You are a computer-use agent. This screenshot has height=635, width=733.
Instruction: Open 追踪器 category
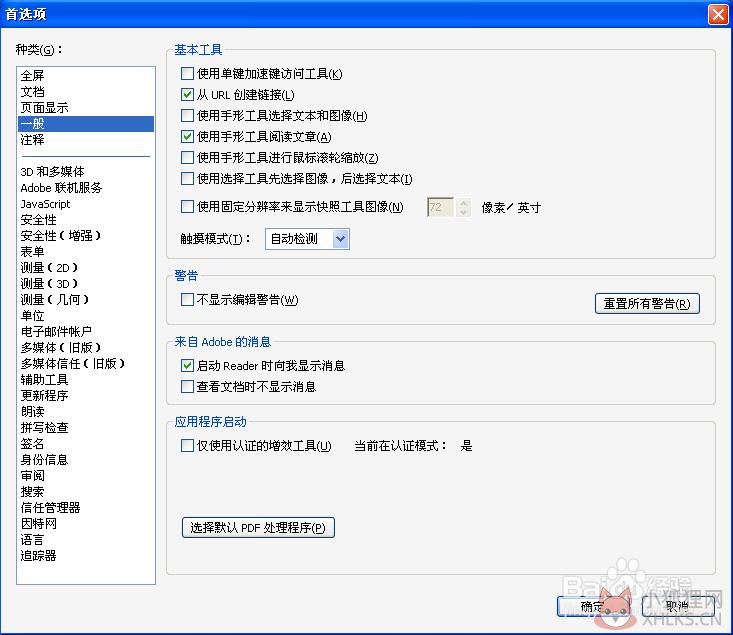pyautogui.click(x=86, y=556)
